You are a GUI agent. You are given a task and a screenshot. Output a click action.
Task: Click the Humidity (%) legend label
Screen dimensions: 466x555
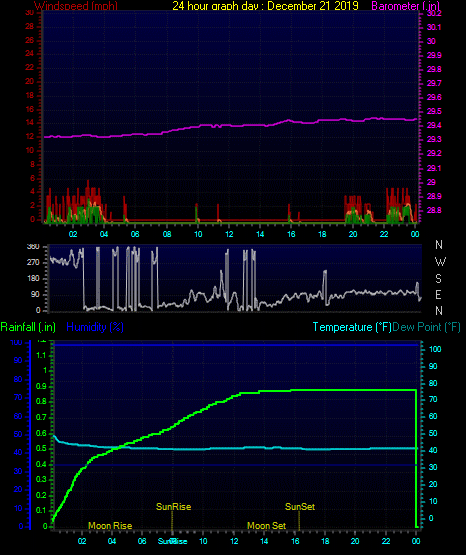coord(95,327)
